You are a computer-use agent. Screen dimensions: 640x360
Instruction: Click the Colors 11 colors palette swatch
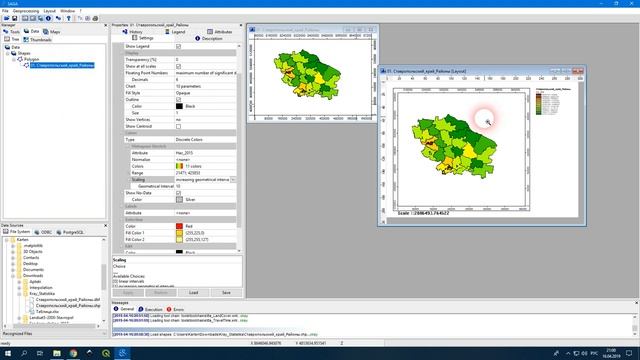click(179, 166)
